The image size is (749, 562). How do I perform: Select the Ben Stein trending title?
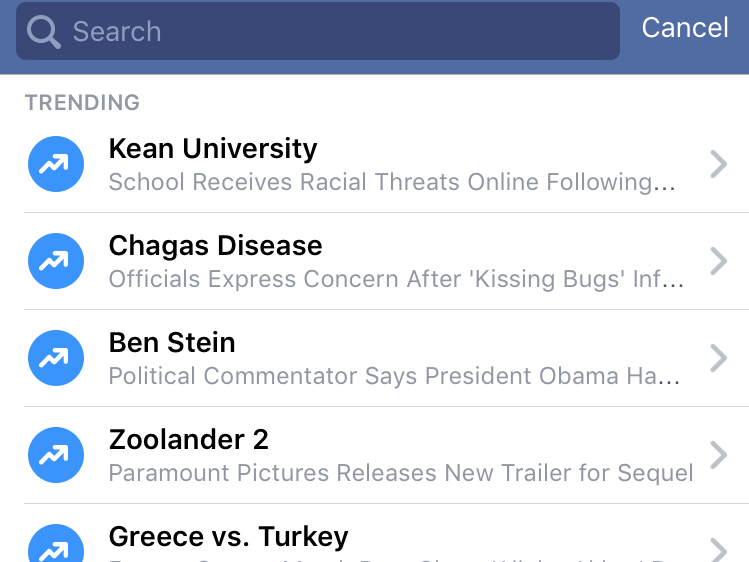click(172, 343)
